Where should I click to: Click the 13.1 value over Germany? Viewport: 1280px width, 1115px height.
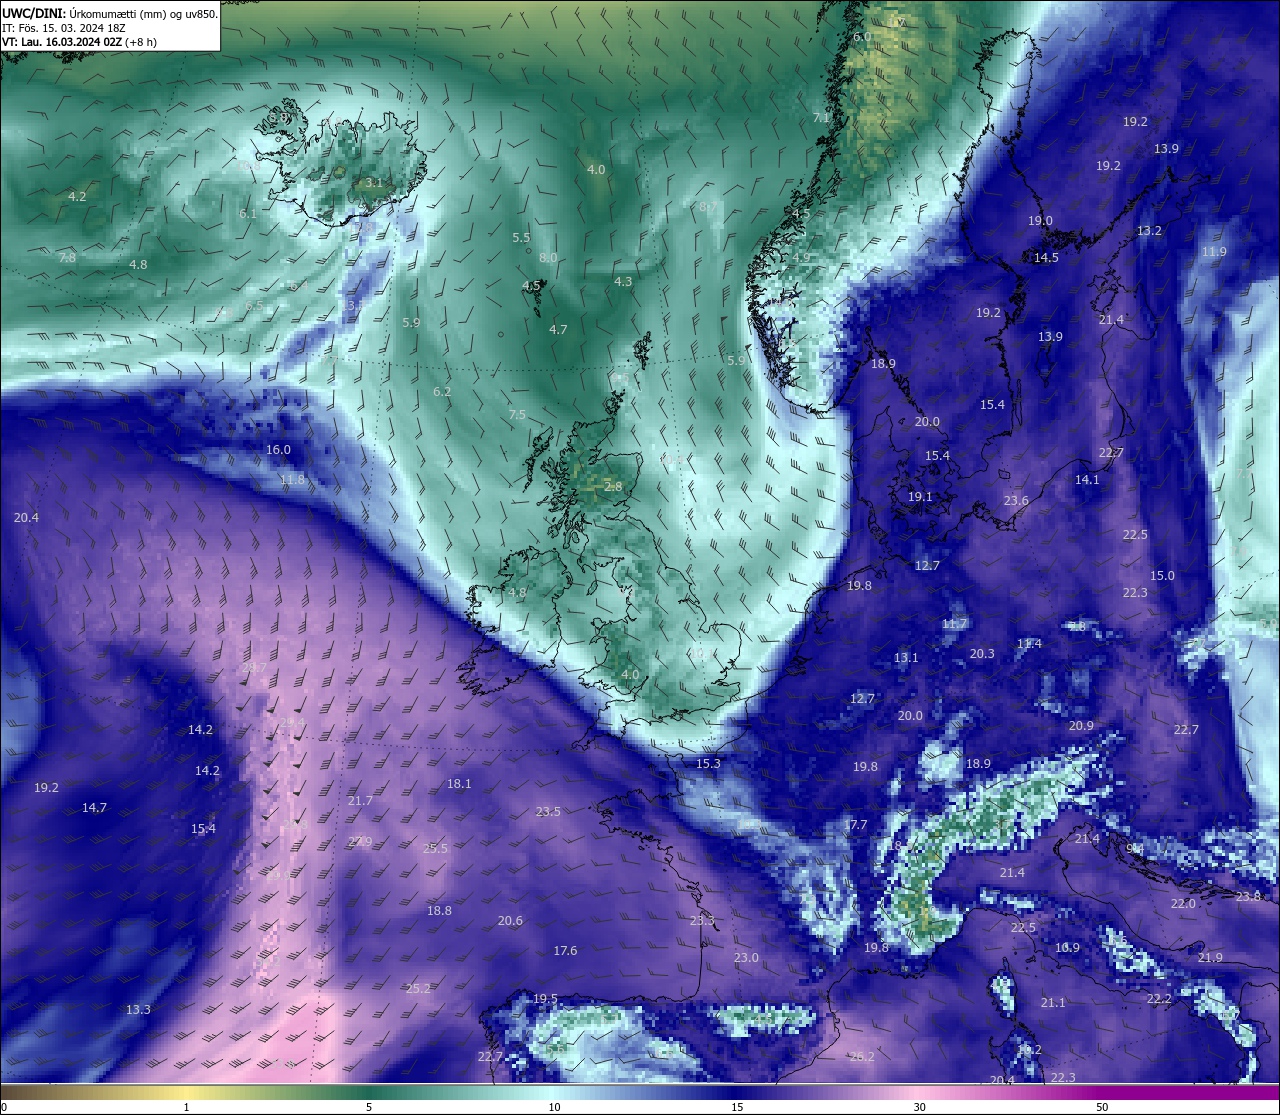click(x=906, y=658)
